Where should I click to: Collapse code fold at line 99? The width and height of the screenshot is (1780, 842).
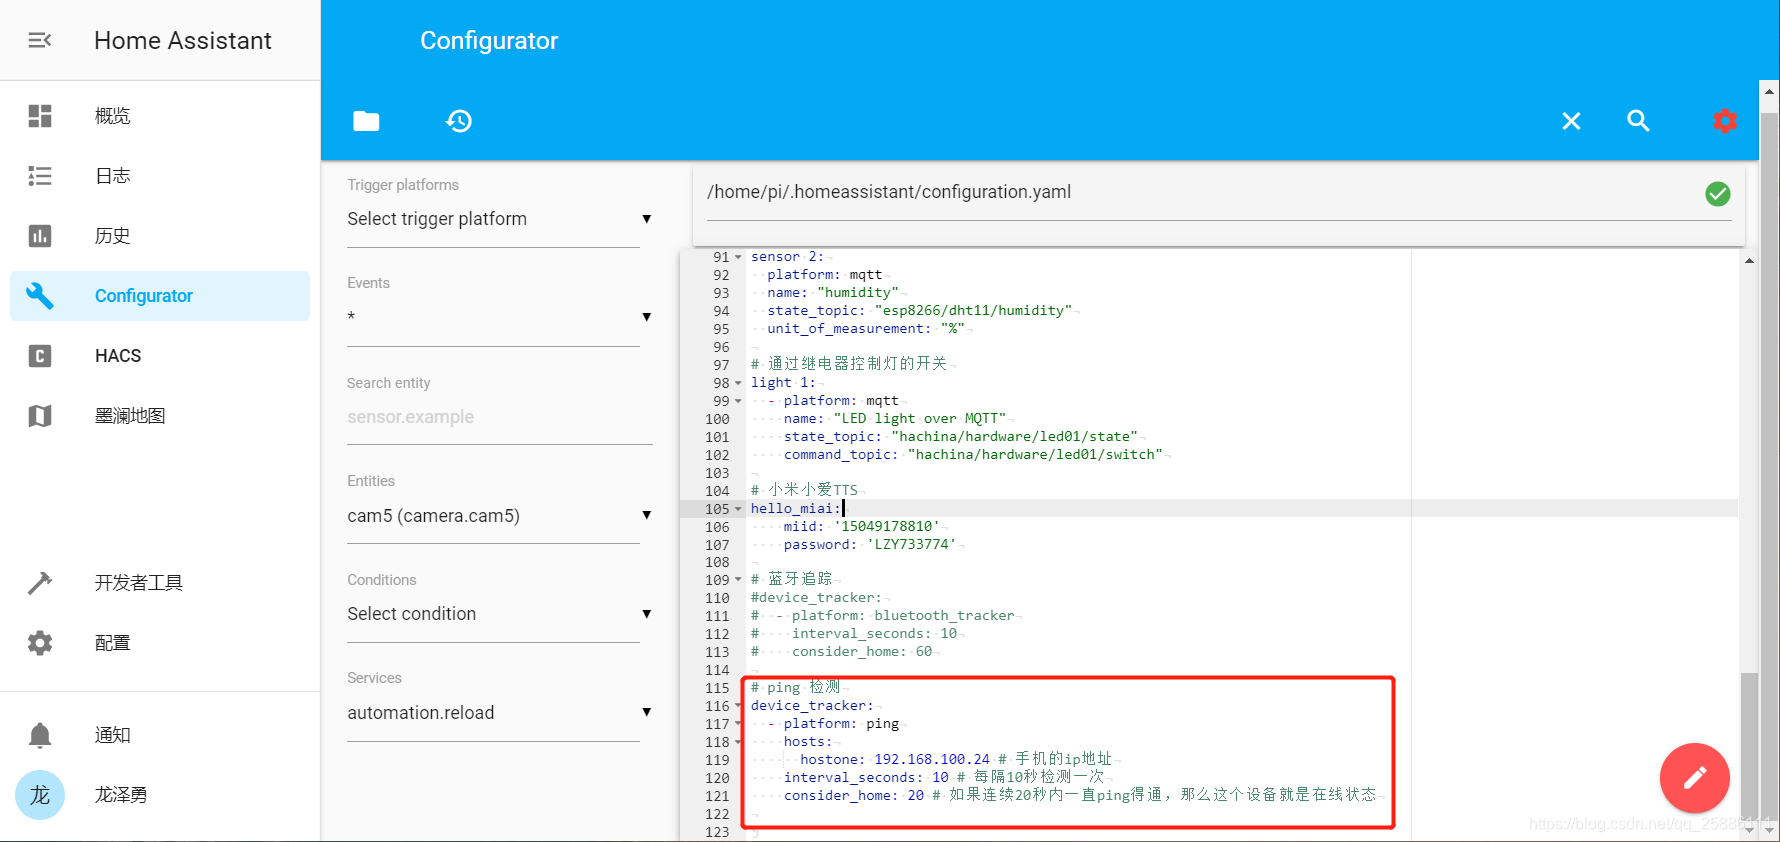click(x=738, y=401)
